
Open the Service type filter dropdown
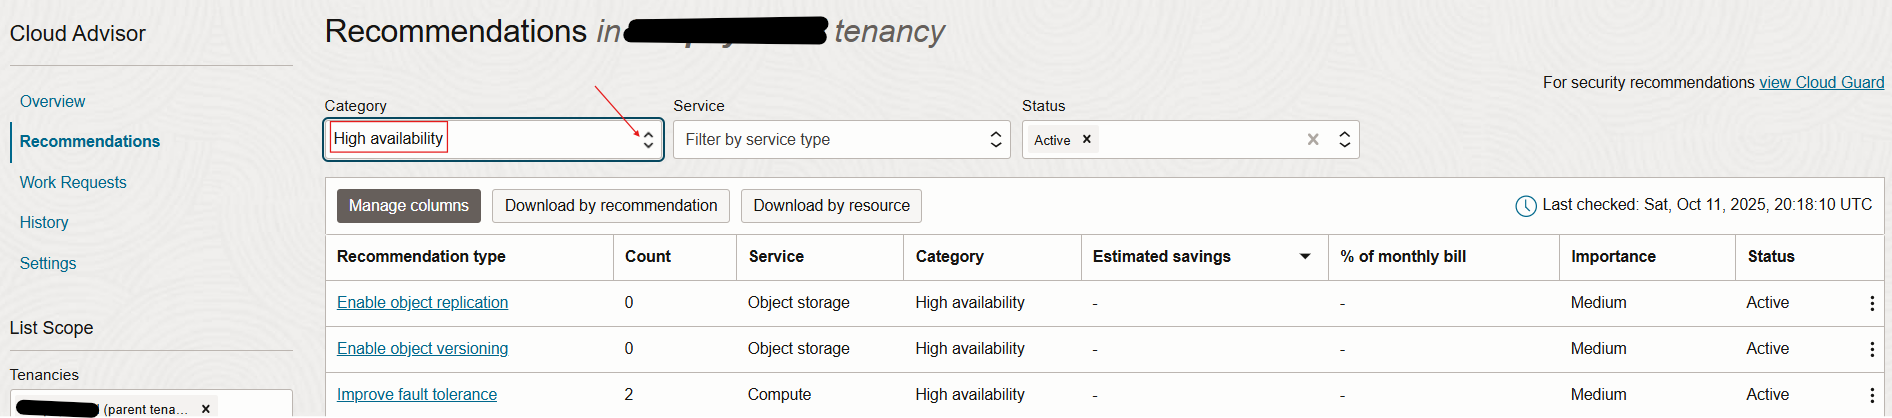(x=995, y=140)
